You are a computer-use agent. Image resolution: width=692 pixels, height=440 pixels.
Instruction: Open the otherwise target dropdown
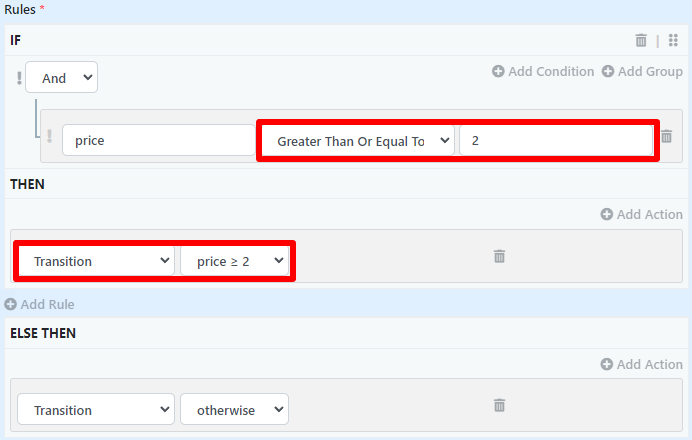pyautogui.click(x=235, y=410)
